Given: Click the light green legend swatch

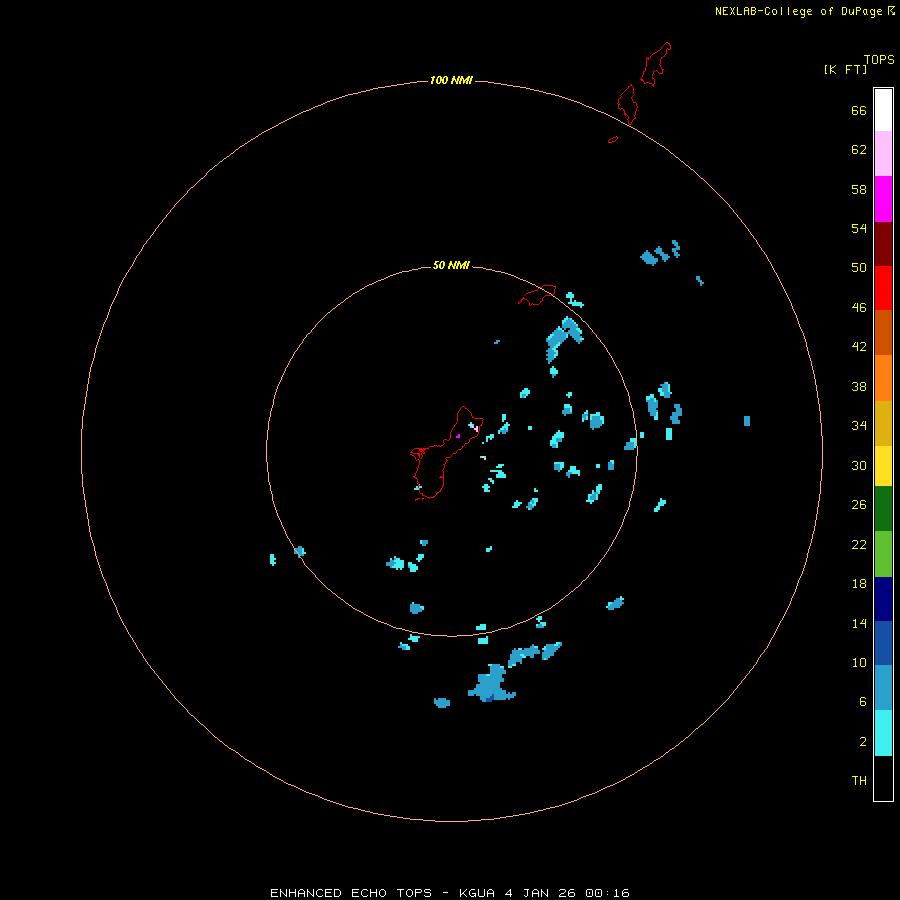Looking at the screenshot, I should point(883,554).
